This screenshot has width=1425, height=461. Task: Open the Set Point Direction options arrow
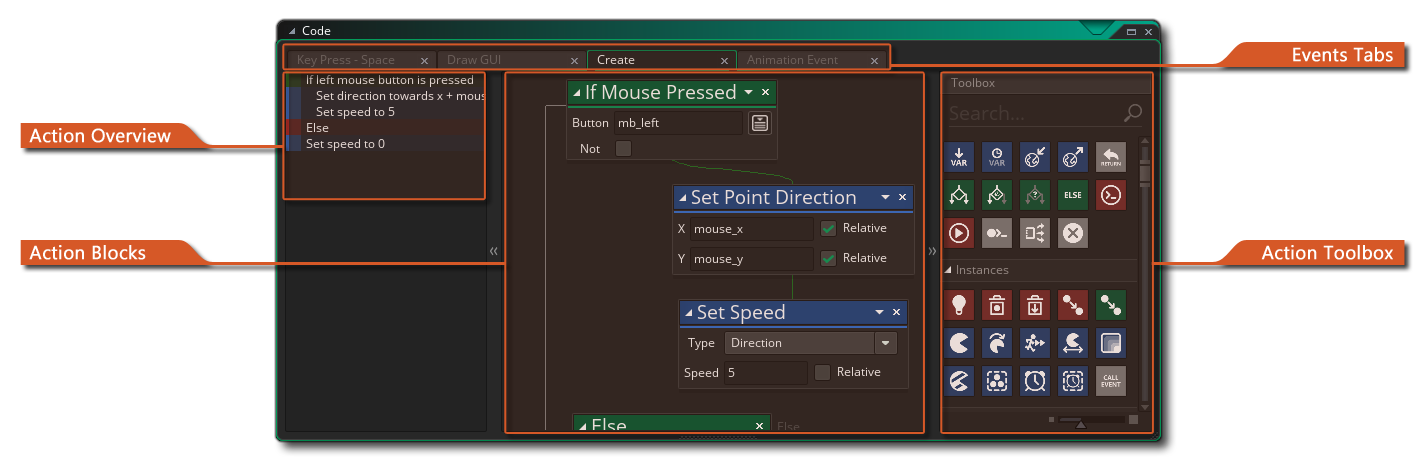click(x=885, y=198)
